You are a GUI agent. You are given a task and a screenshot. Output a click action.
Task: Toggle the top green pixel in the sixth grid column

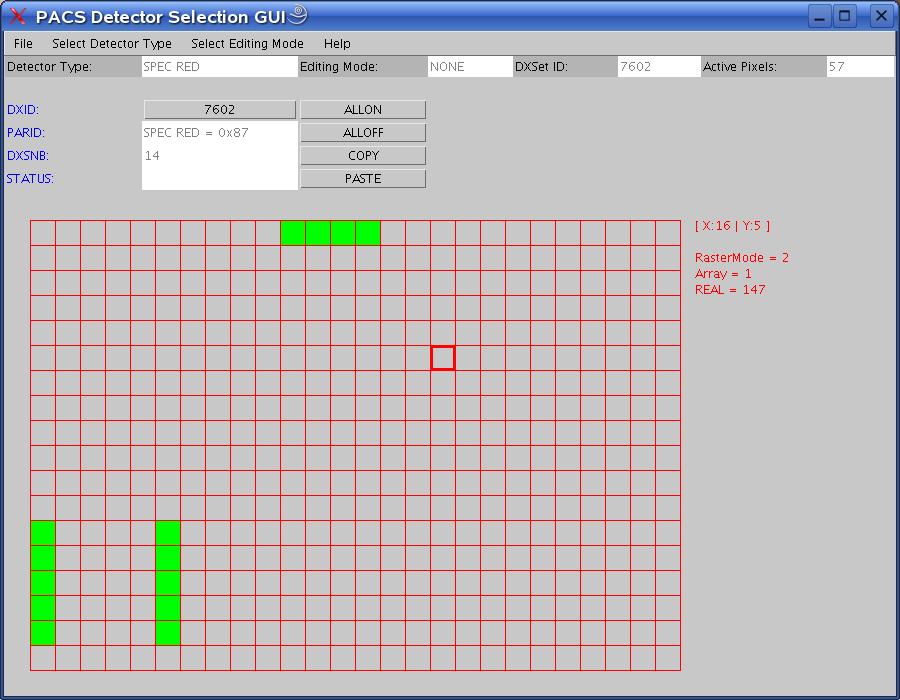(168, 533)
